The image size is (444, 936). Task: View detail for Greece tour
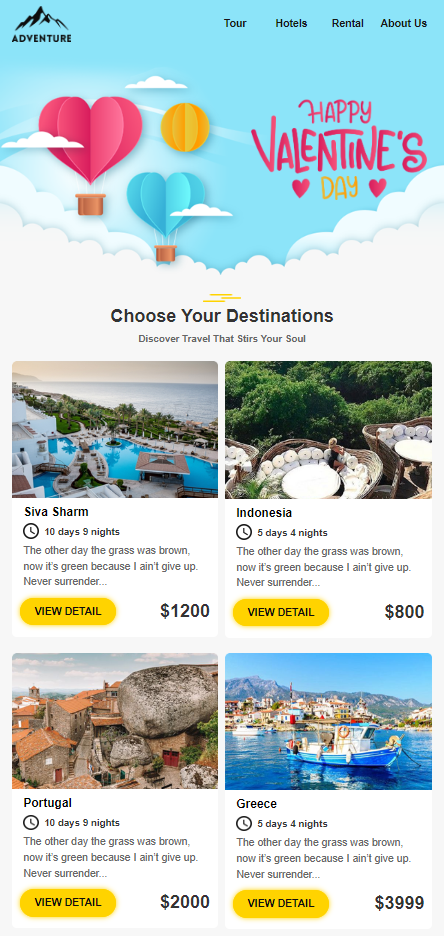tap(281, 904)
